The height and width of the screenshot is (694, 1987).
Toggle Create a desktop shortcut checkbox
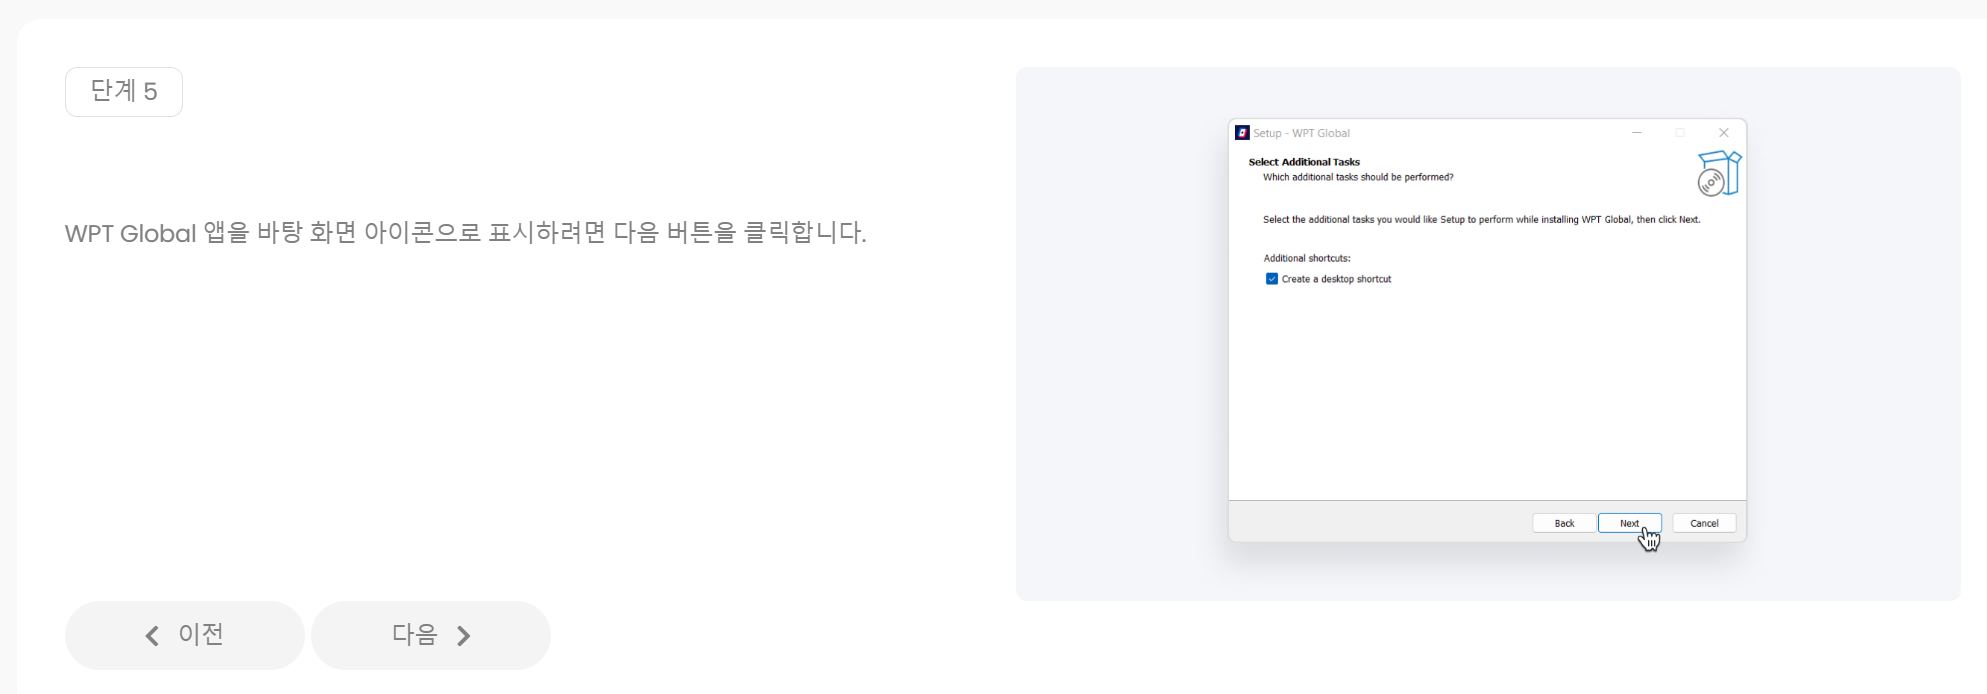point(1272,279)
